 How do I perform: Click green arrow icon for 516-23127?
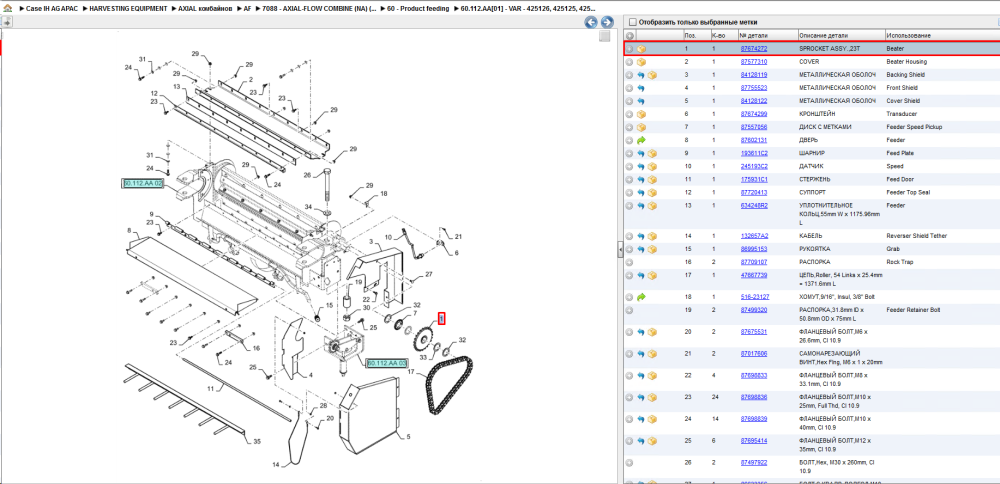click(642, 297)
